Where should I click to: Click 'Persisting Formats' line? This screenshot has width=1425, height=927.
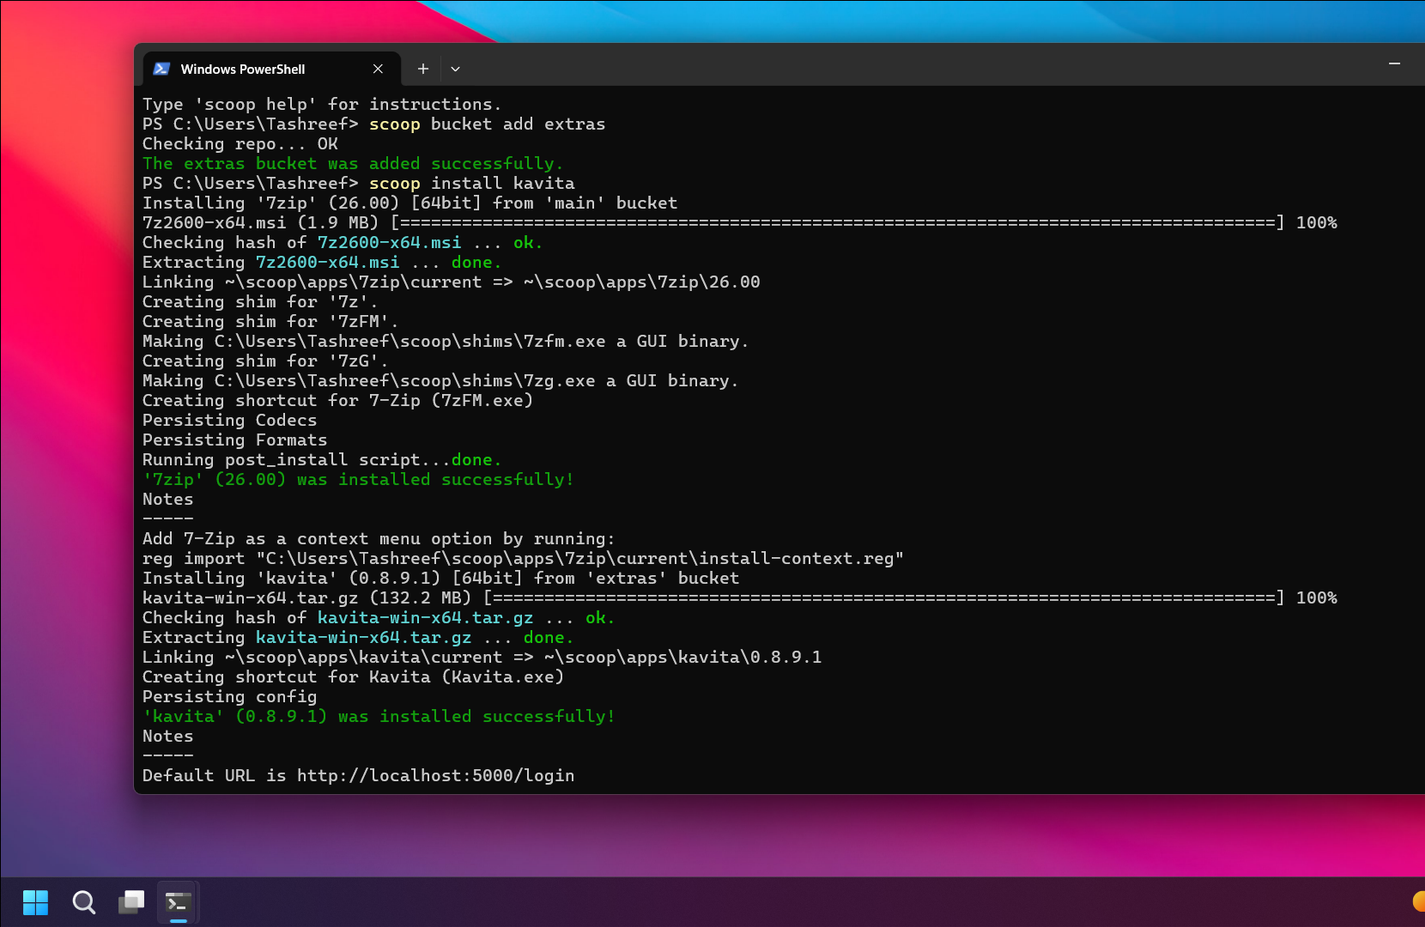coord(235,440)
